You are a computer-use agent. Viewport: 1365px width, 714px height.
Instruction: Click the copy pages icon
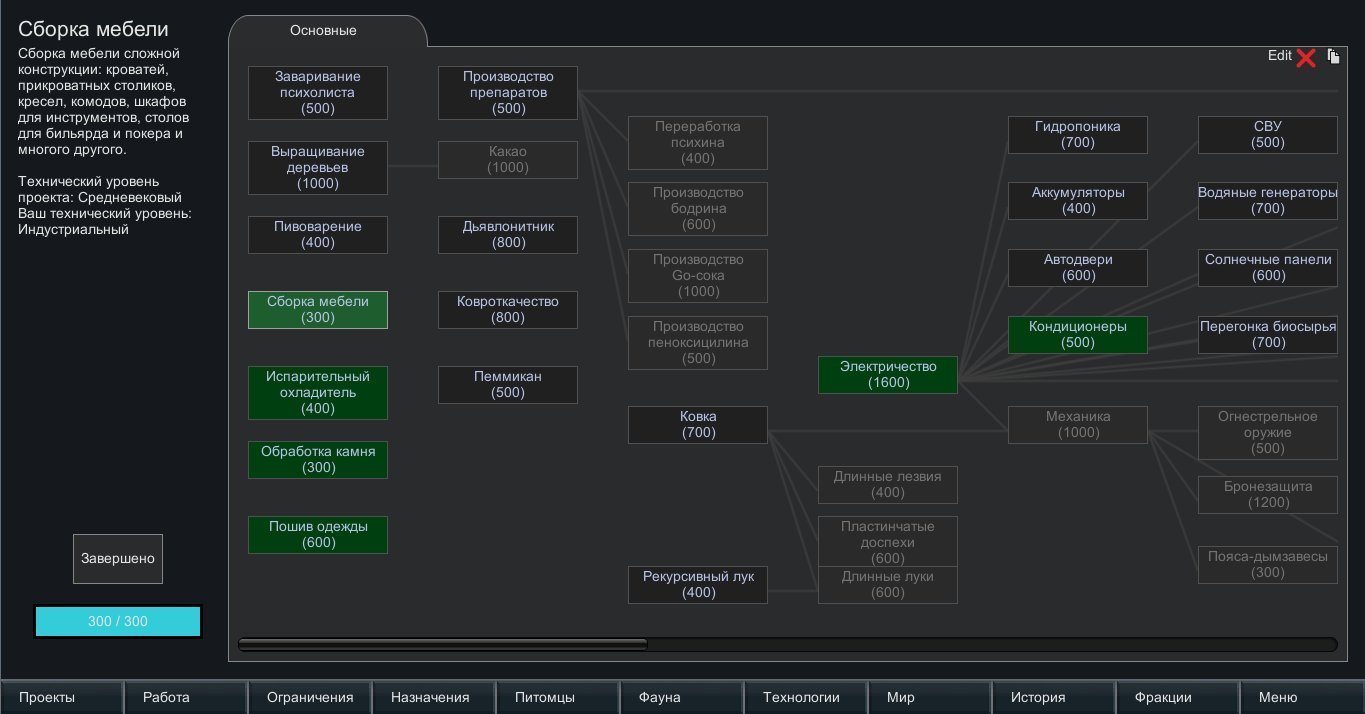1333,57
